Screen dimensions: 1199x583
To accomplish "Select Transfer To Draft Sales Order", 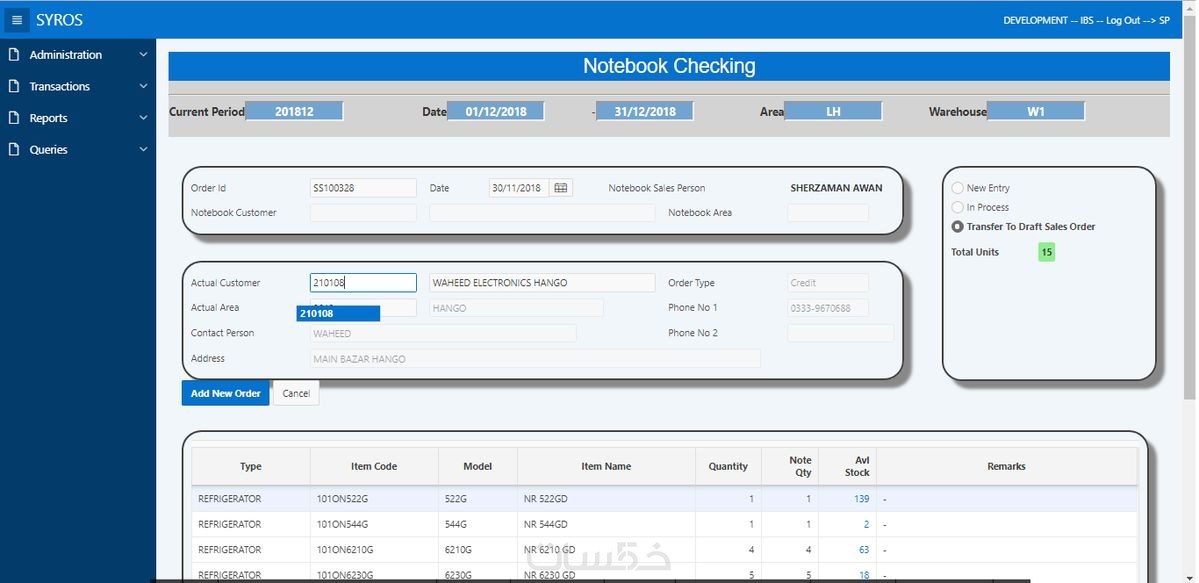I will (957, 226).
